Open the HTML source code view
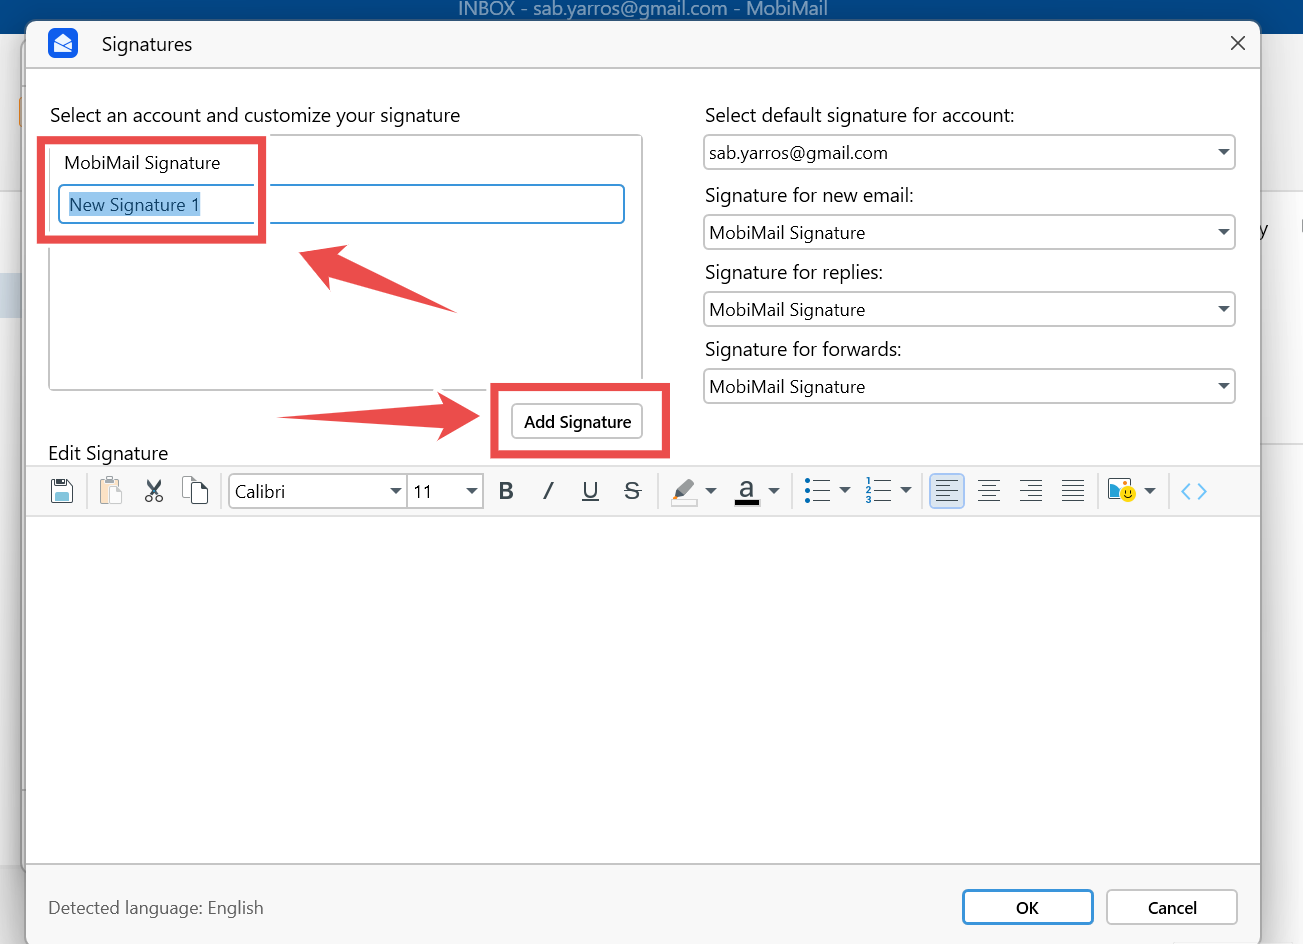This screenshot has height=944, width=1303. [1194, 491]
